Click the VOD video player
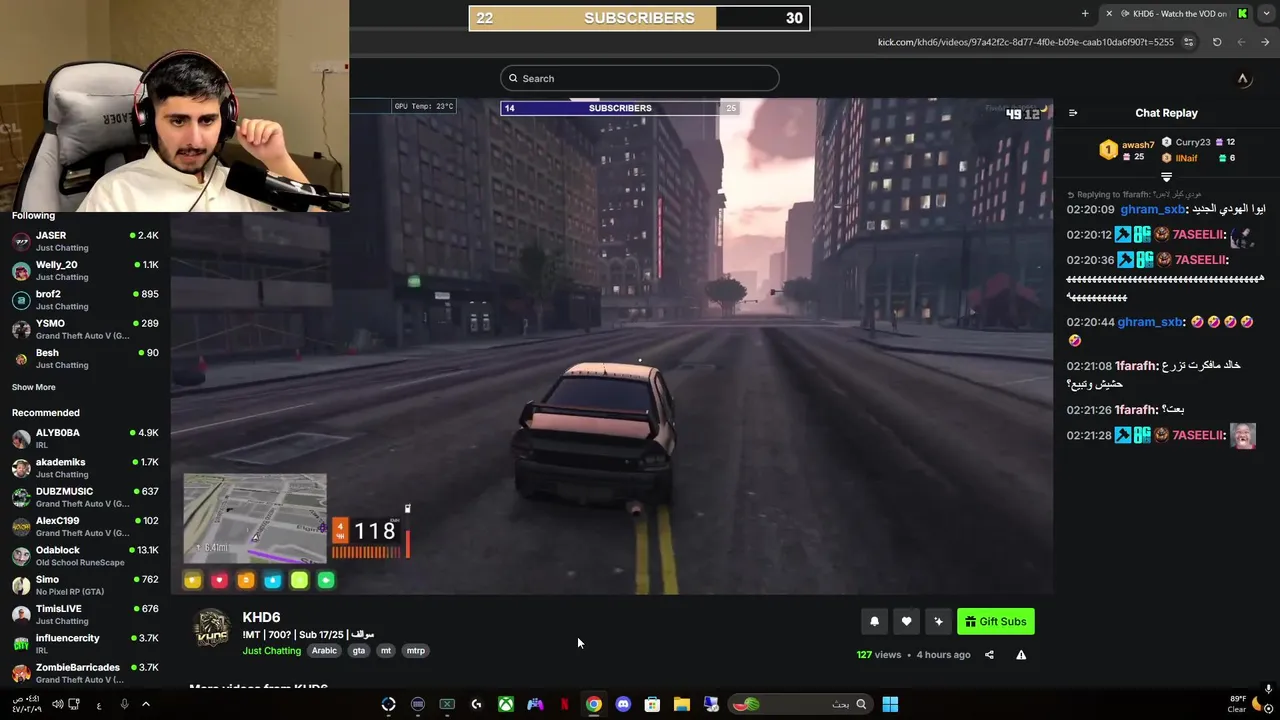 click(611, 346)
